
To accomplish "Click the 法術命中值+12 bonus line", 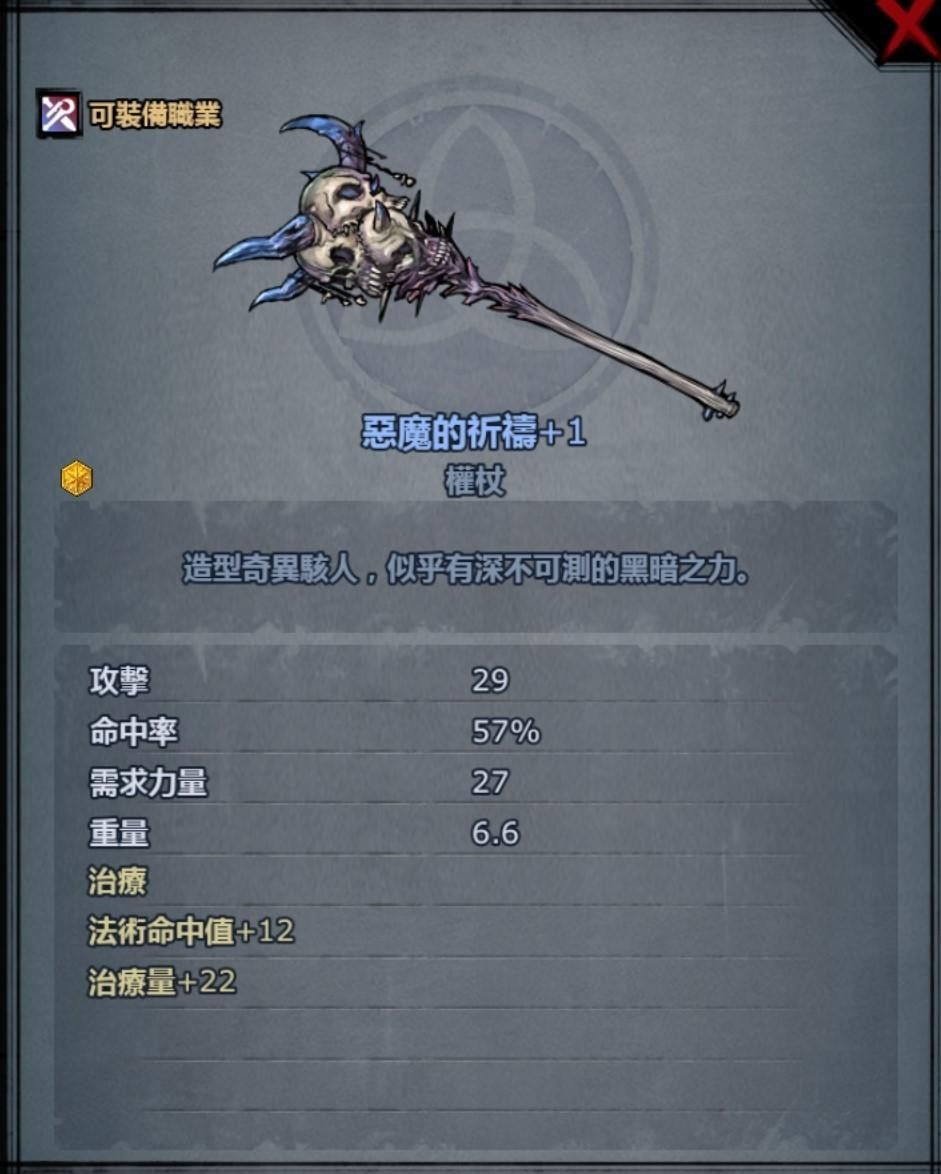I will (191, 931).
